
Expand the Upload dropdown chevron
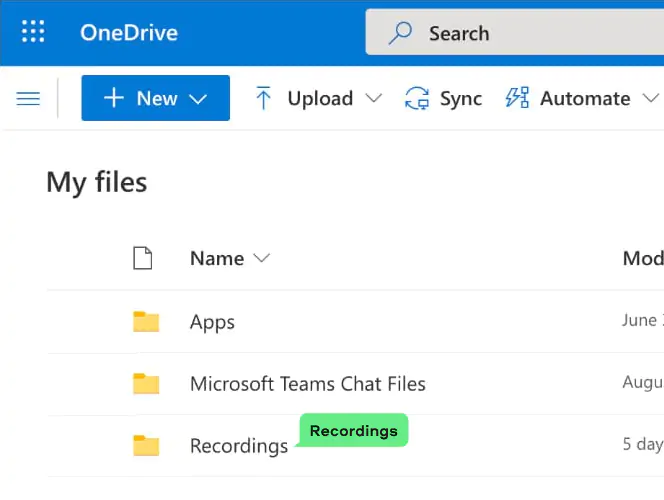pyautogui.click(x=374, y=98)
